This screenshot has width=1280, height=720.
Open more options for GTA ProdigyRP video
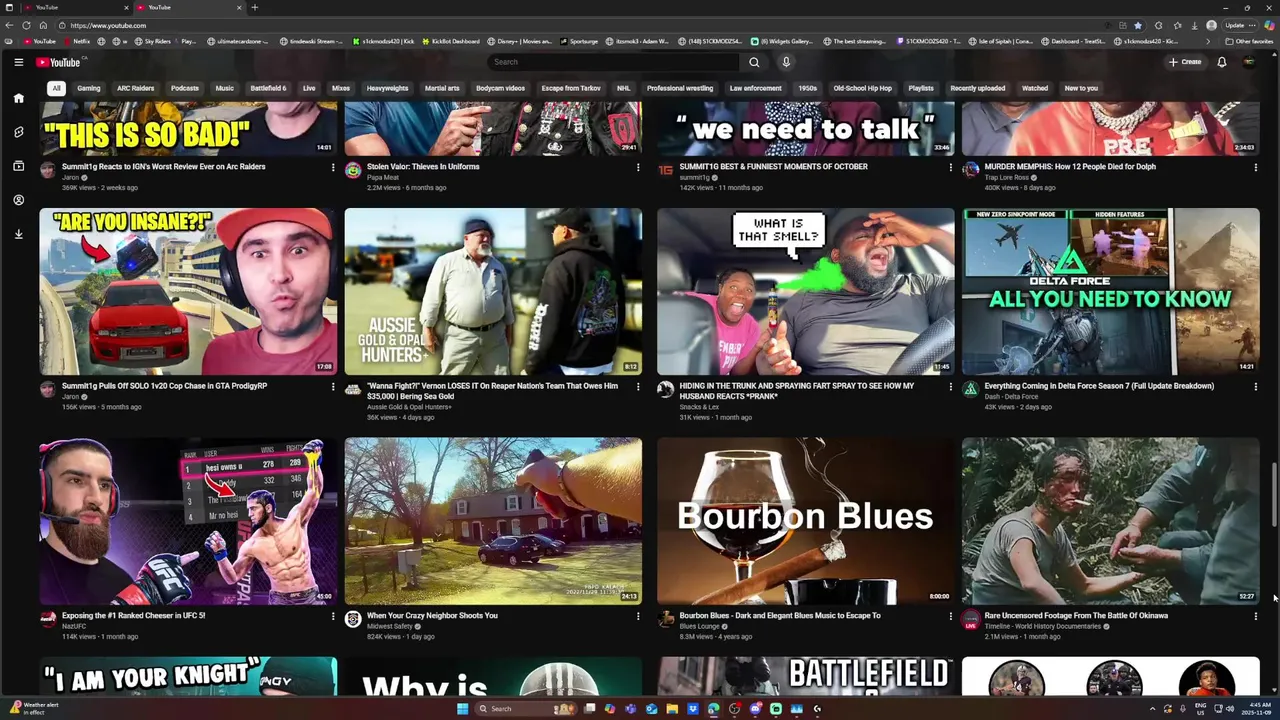[x=333, y=386]
